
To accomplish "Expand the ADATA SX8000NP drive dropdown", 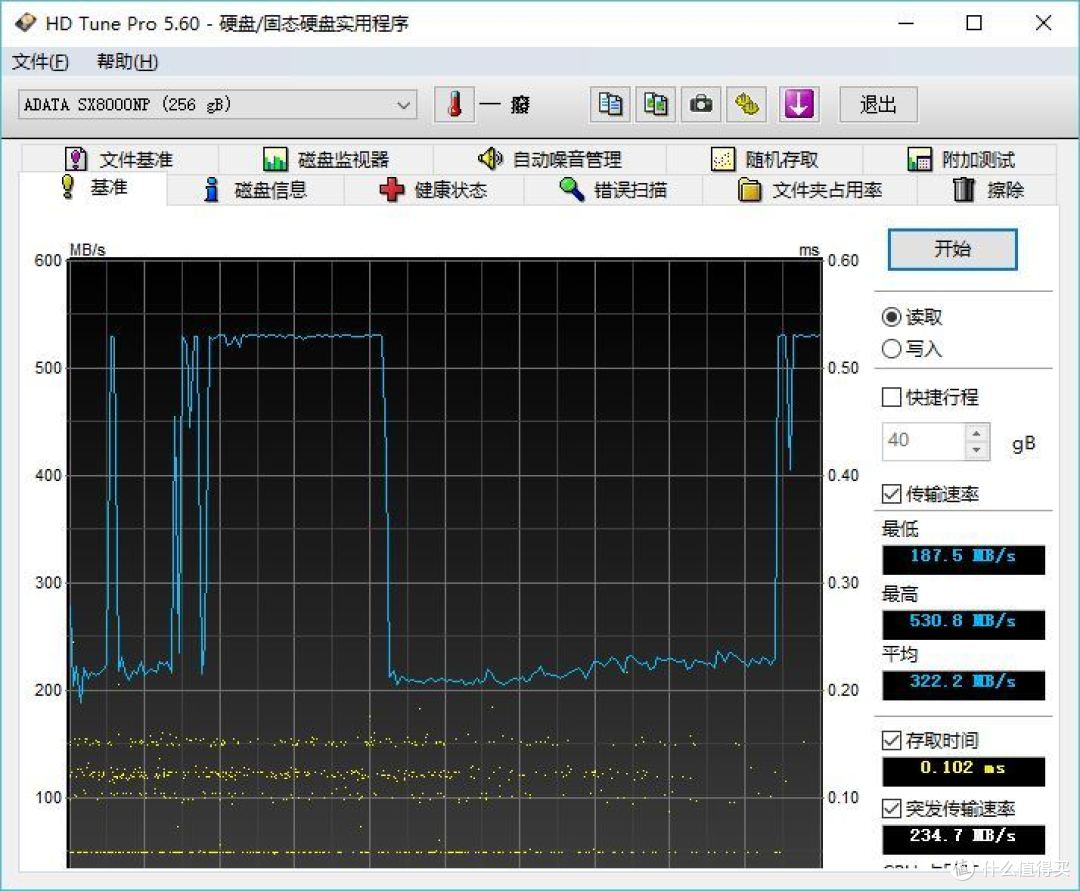I will 218,105.
